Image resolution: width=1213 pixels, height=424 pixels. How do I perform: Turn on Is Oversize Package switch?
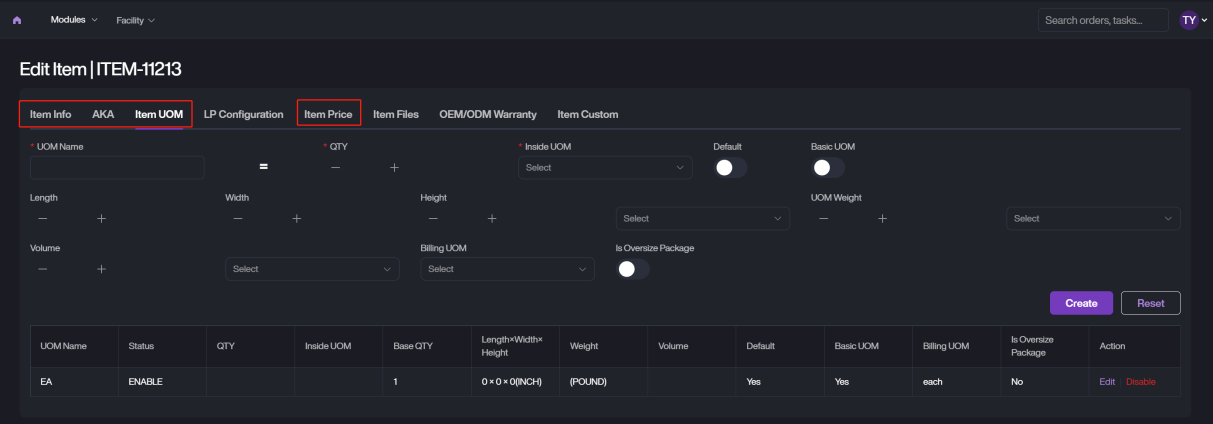632,269
